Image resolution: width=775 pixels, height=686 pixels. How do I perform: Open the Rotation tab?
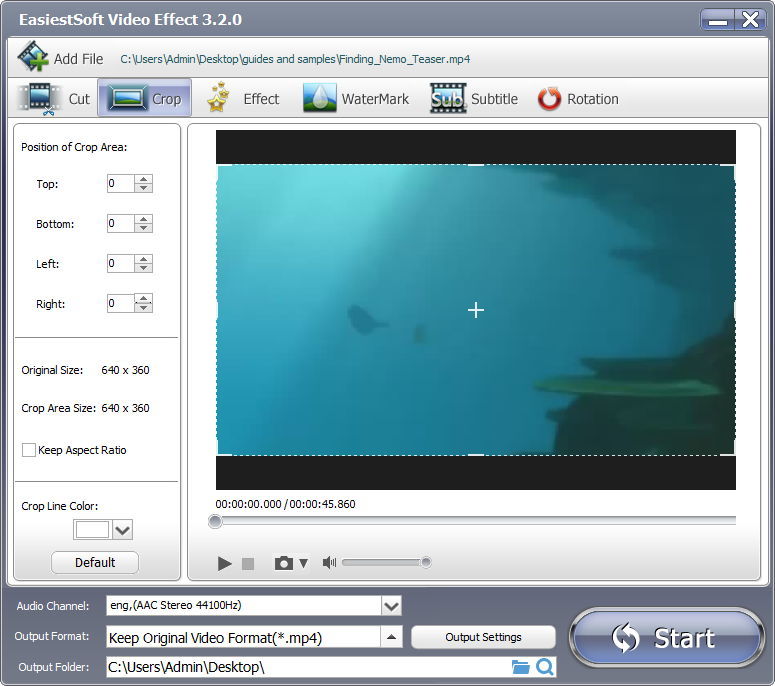click(x=578, y=98)
